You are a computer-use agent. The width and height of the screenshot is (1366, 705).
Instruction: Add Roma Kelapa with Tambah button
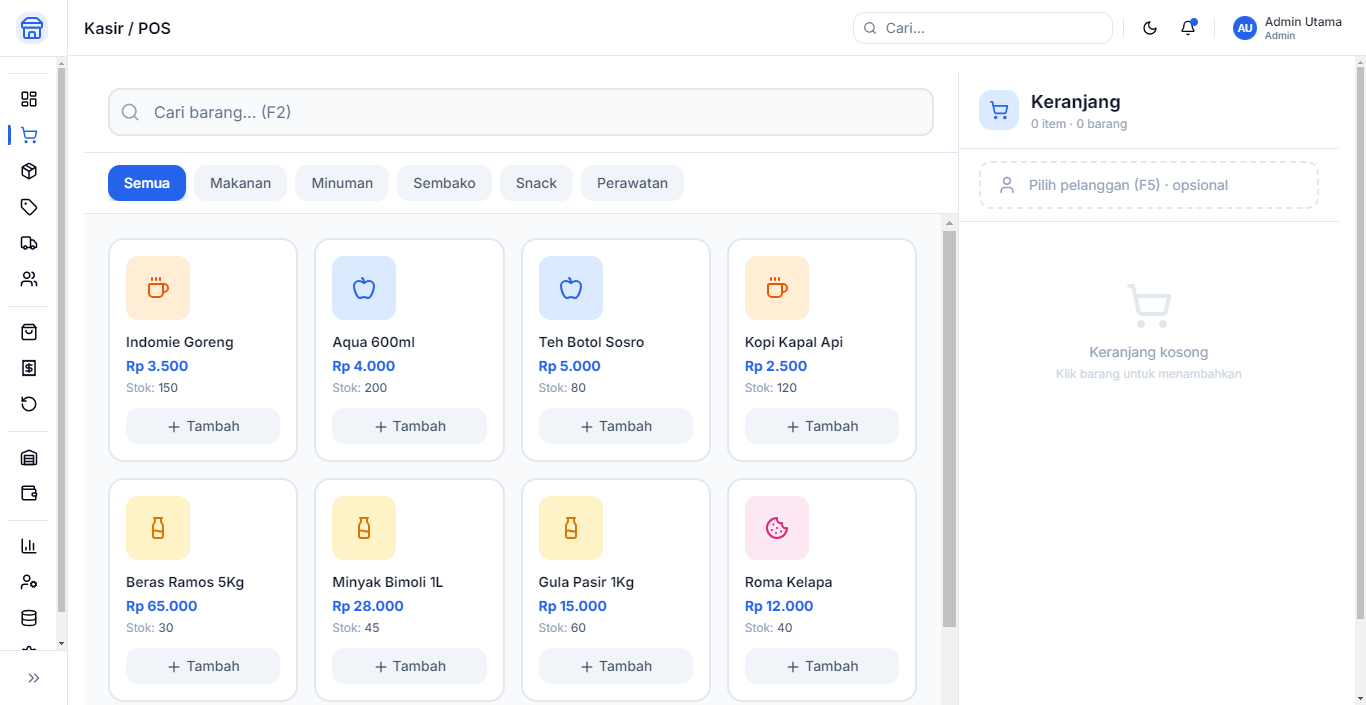[x=822, y=666]
